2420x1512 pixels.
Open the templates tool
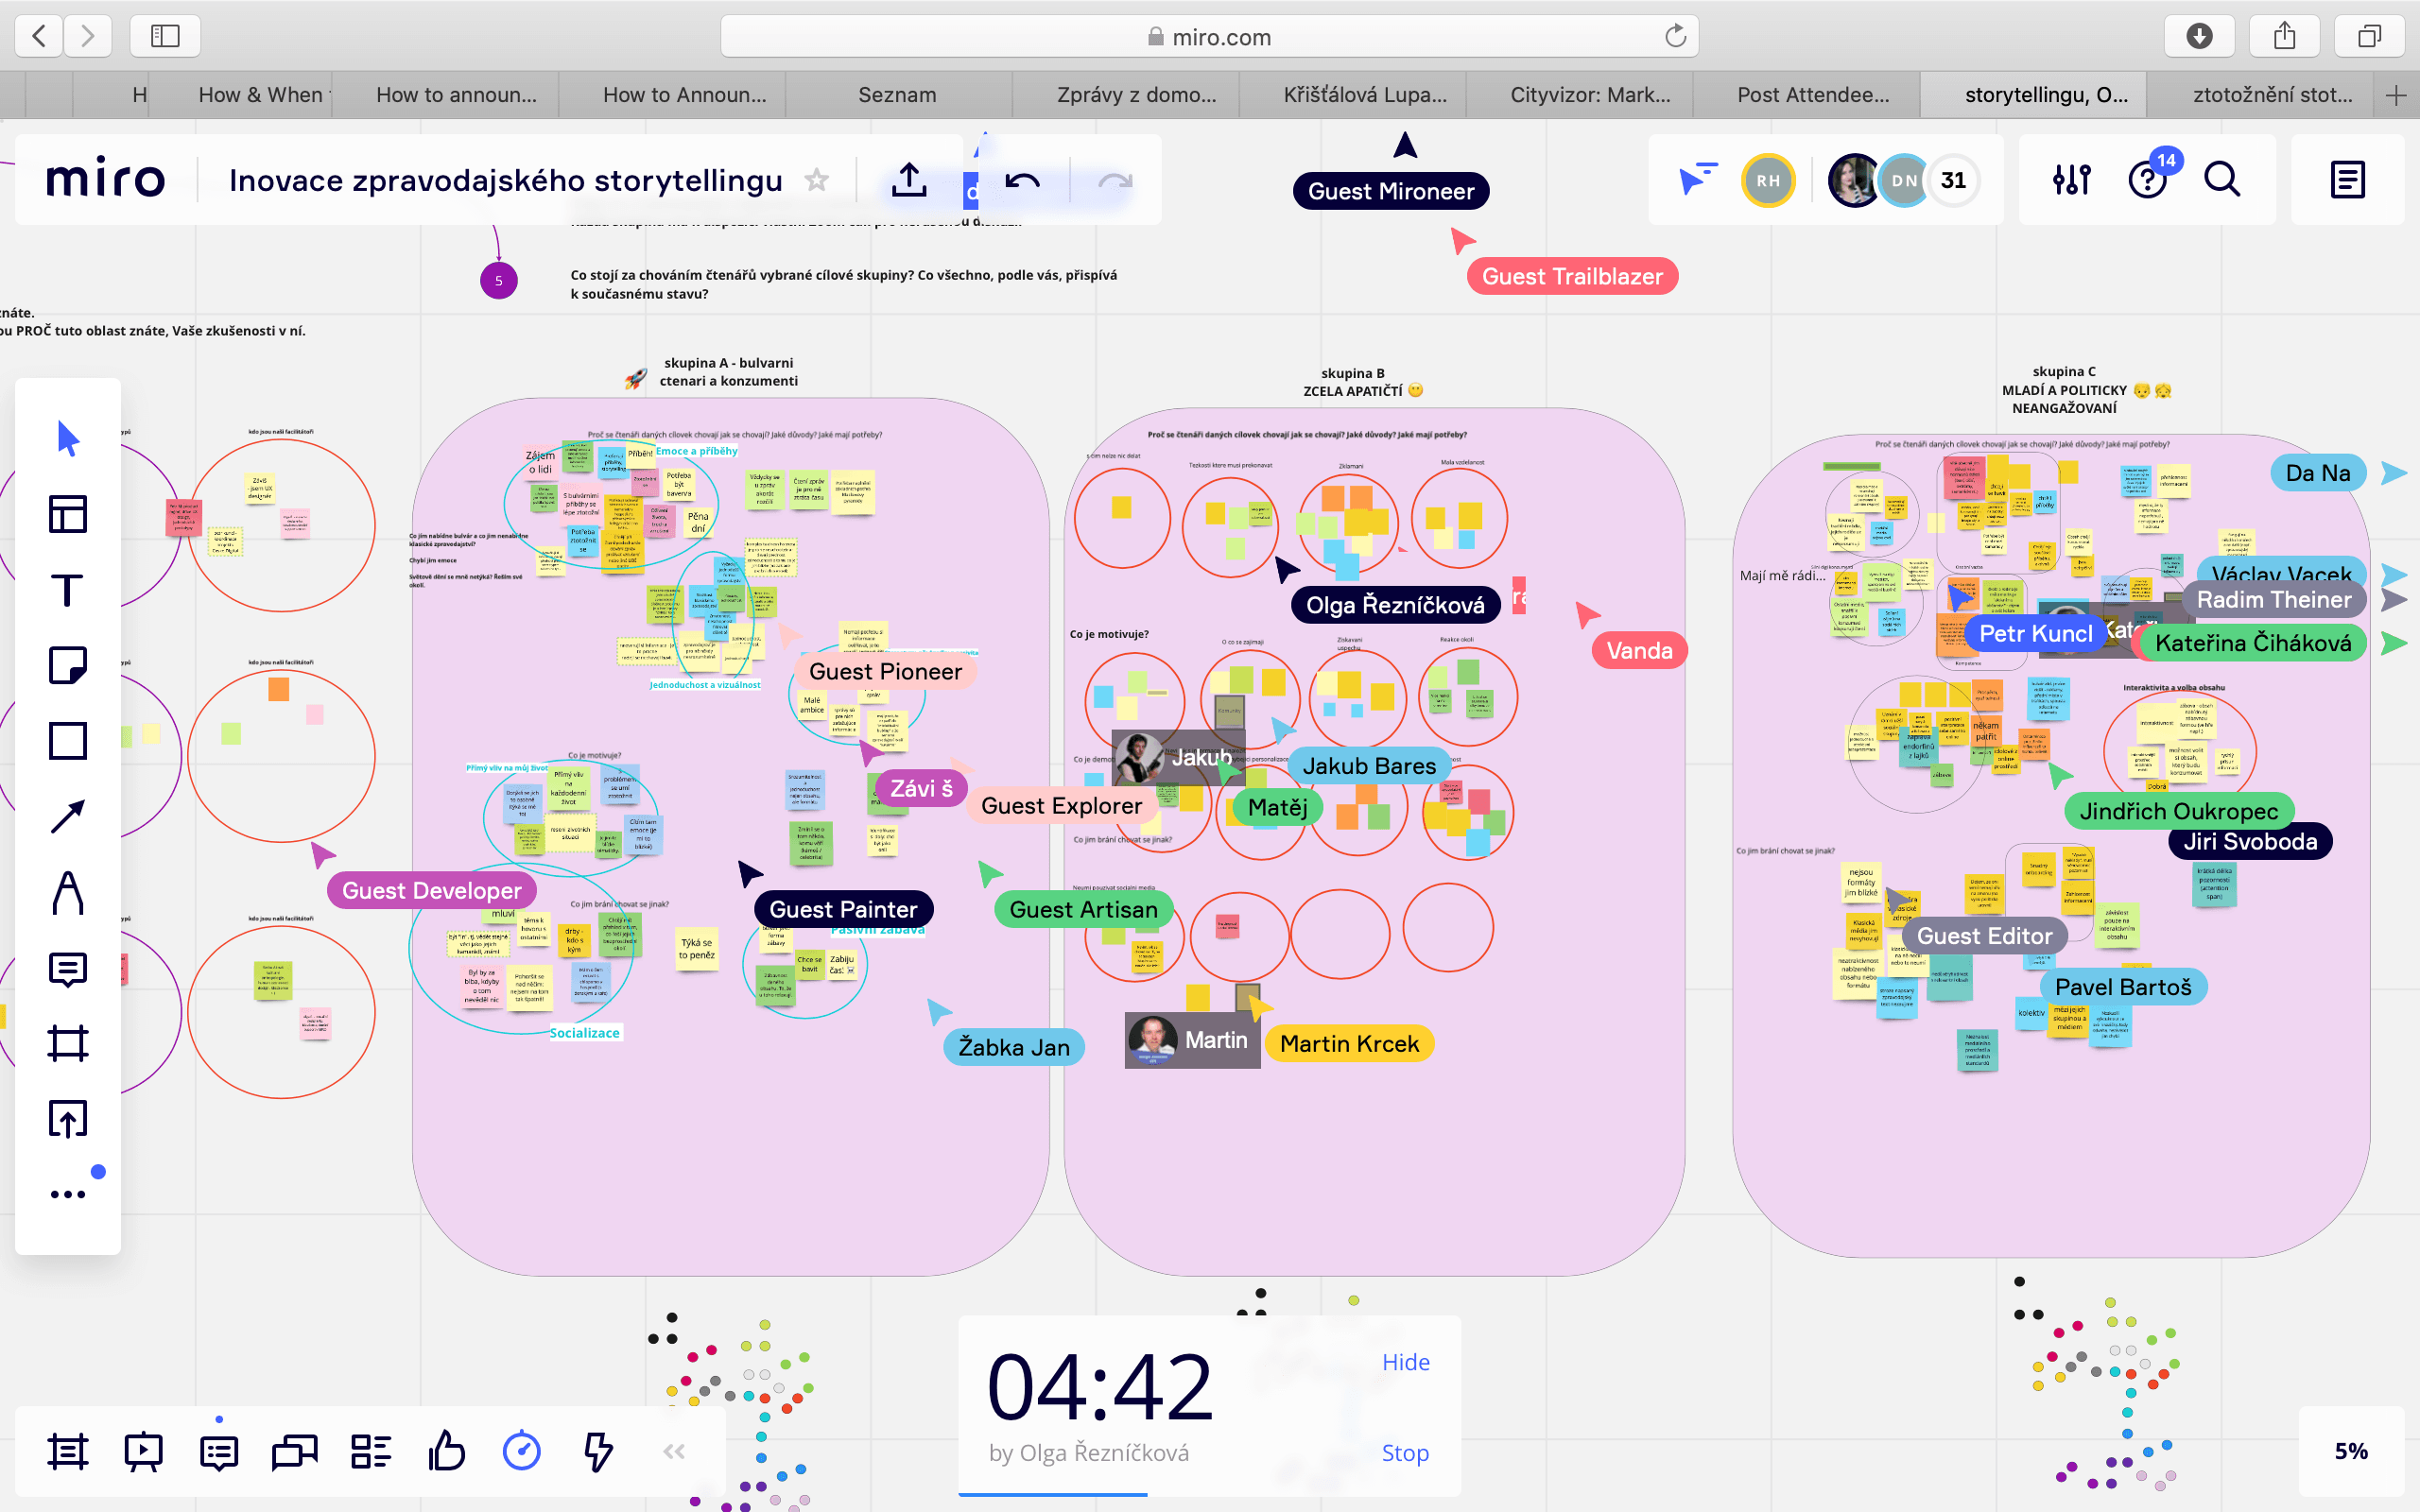pyautogui.click(x=67, y=514)
